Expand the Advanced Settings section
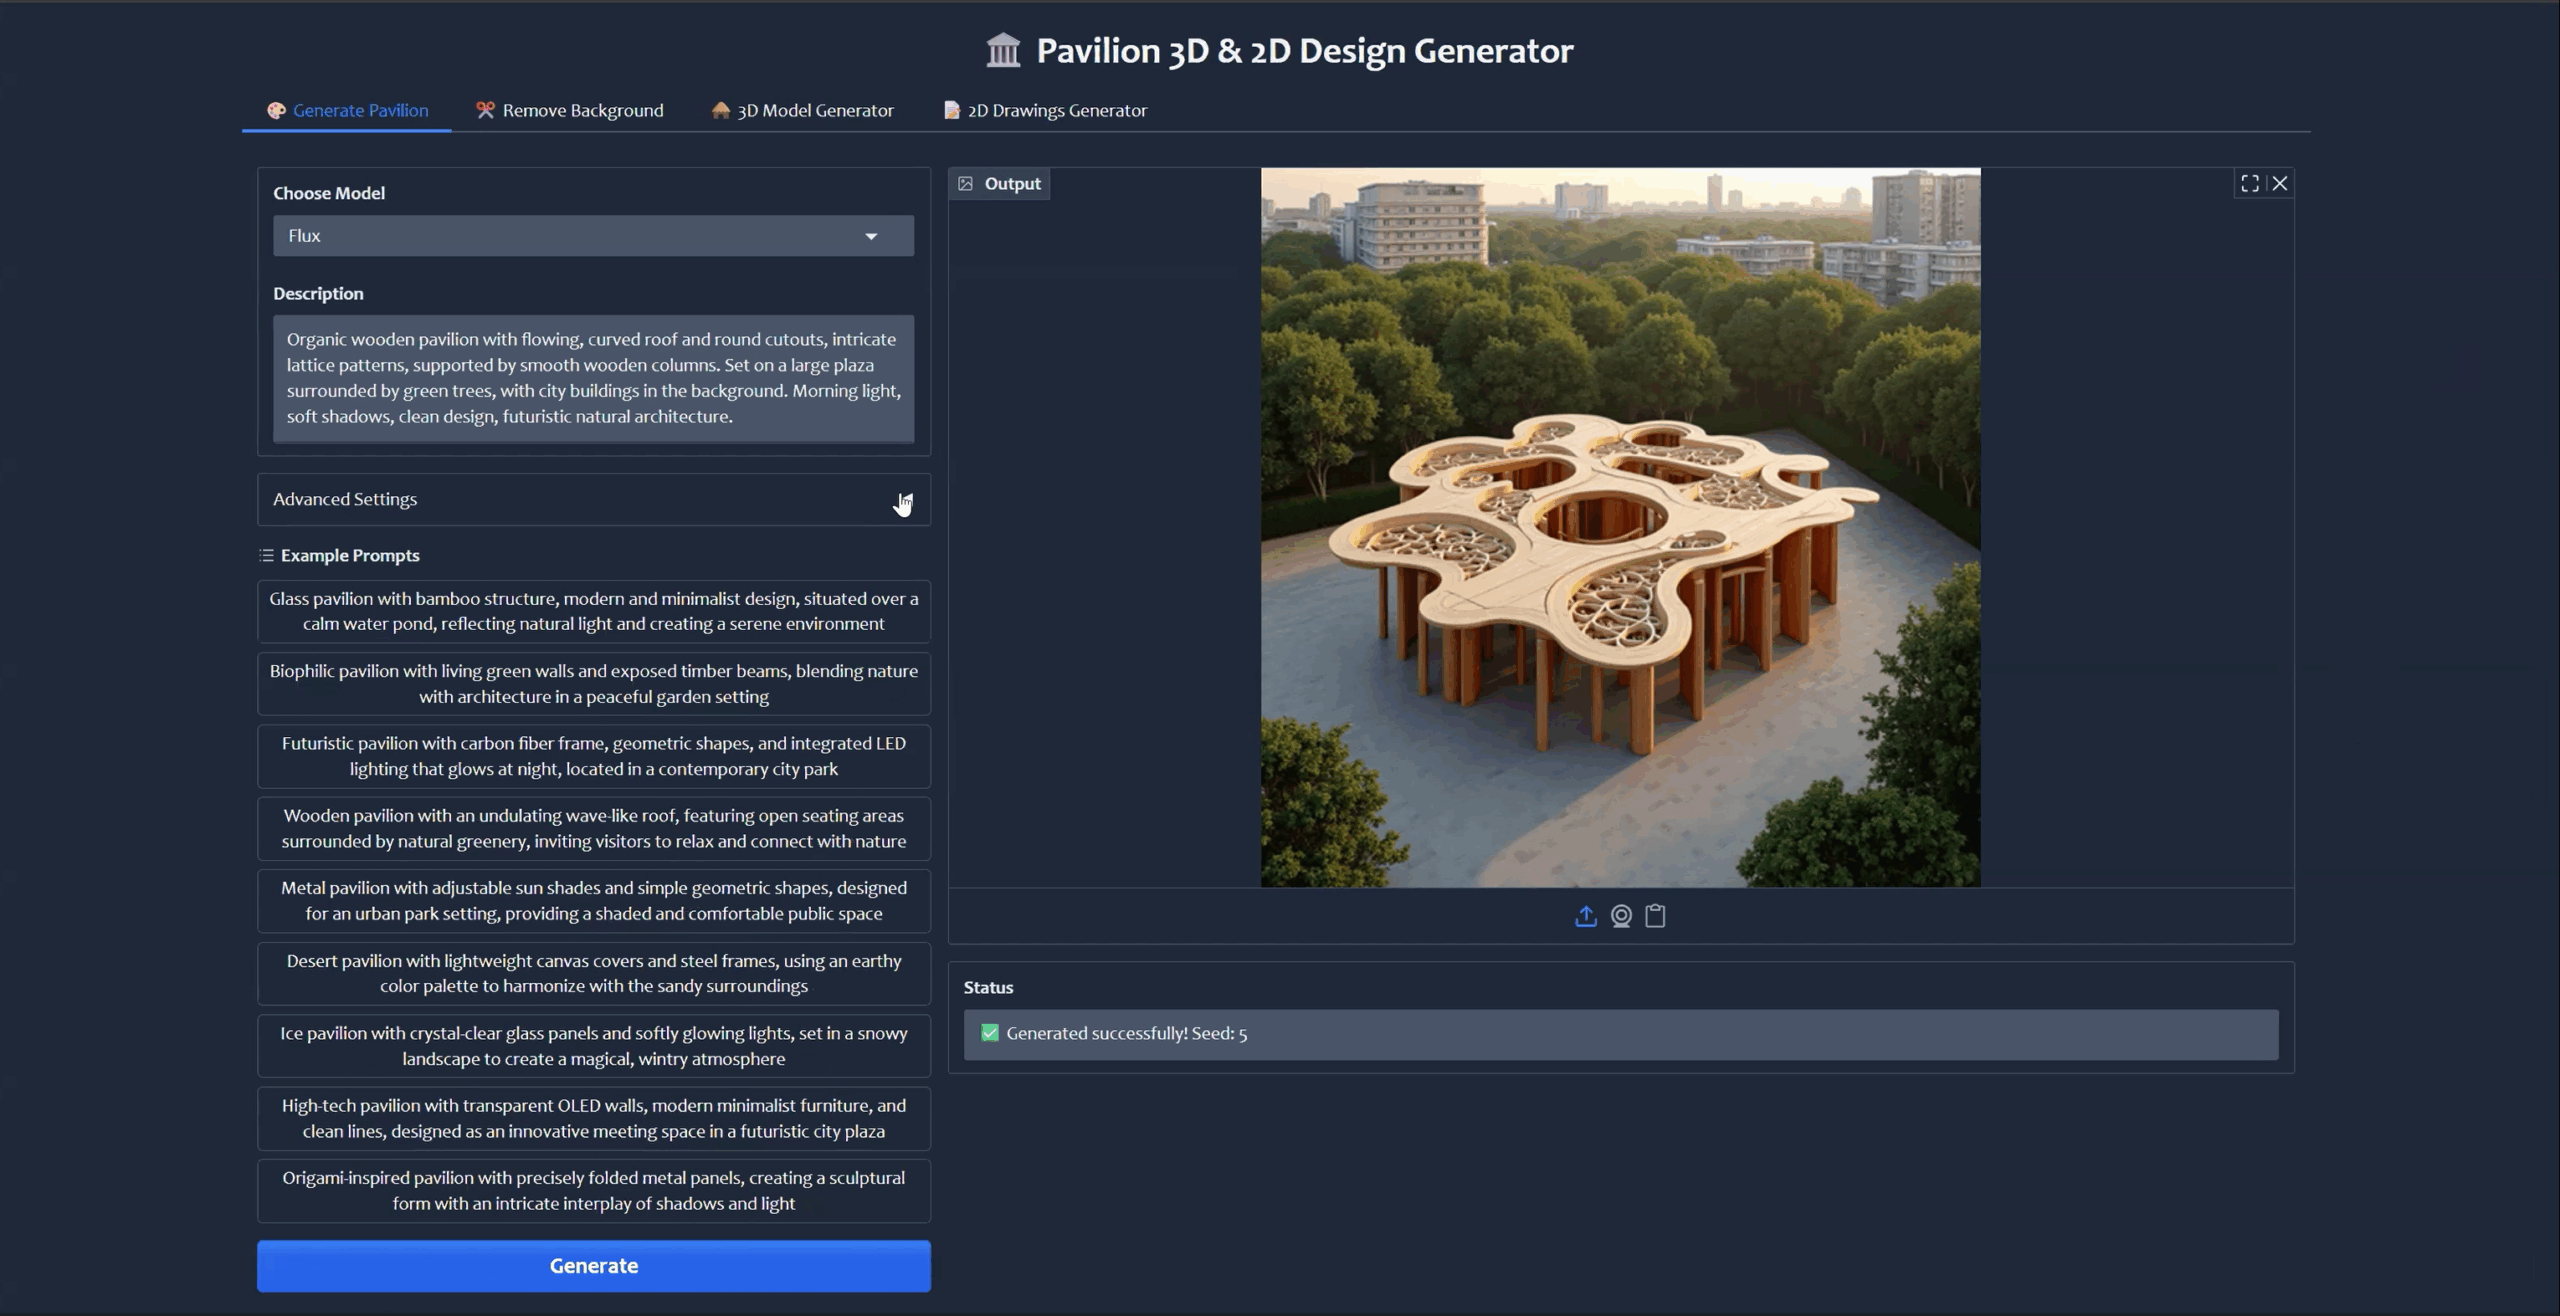Image resolution: width=2560 pixels, height=1316 pixels. click(593, 499)
